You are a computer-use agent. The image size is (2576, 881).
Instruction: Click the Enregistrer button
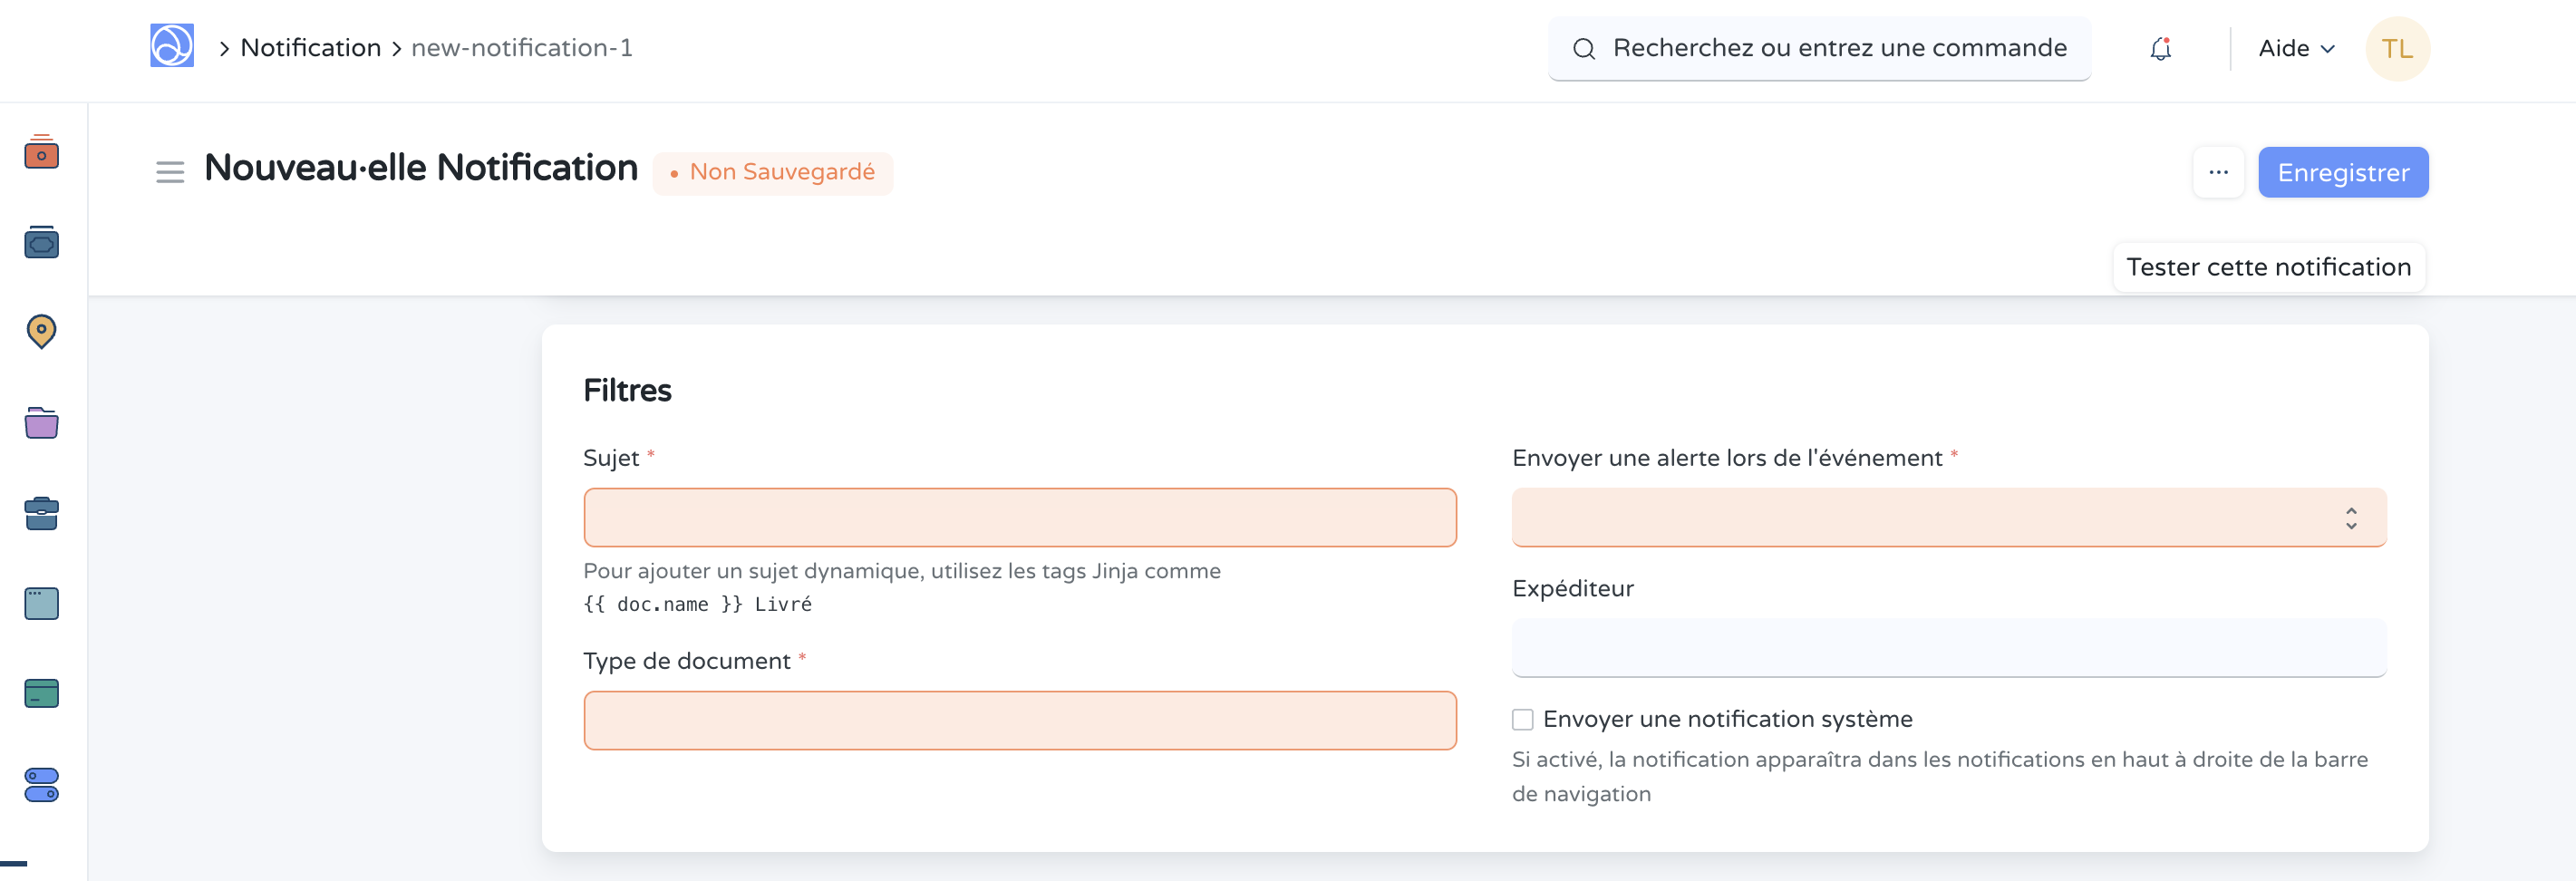tap(2343, 172)
